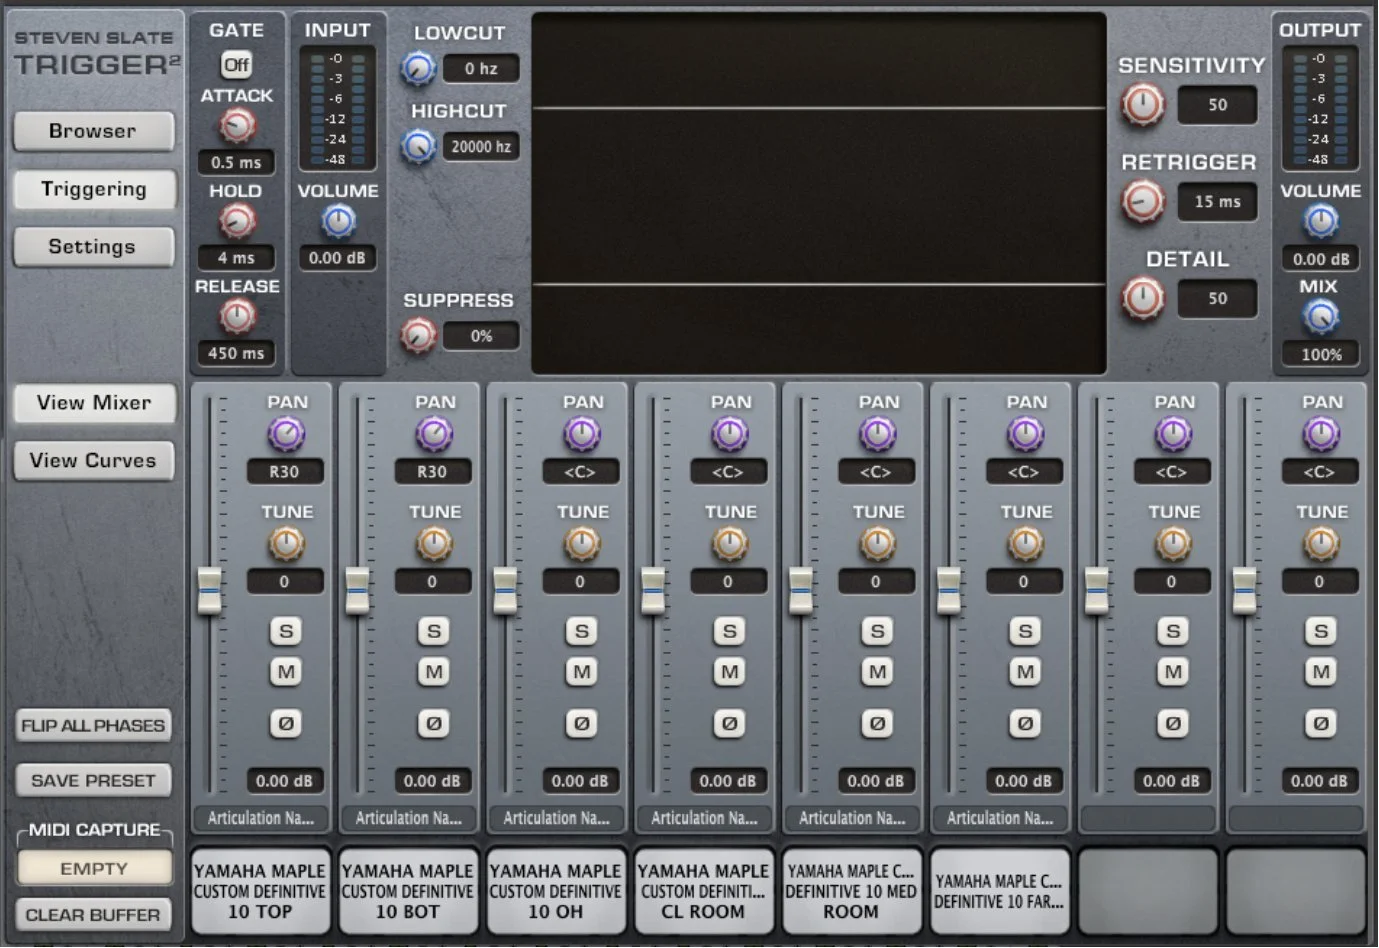Click Tune knob of the last empty channel
This screenshot has height=948, width=1379.
[x=1321, y=544]
